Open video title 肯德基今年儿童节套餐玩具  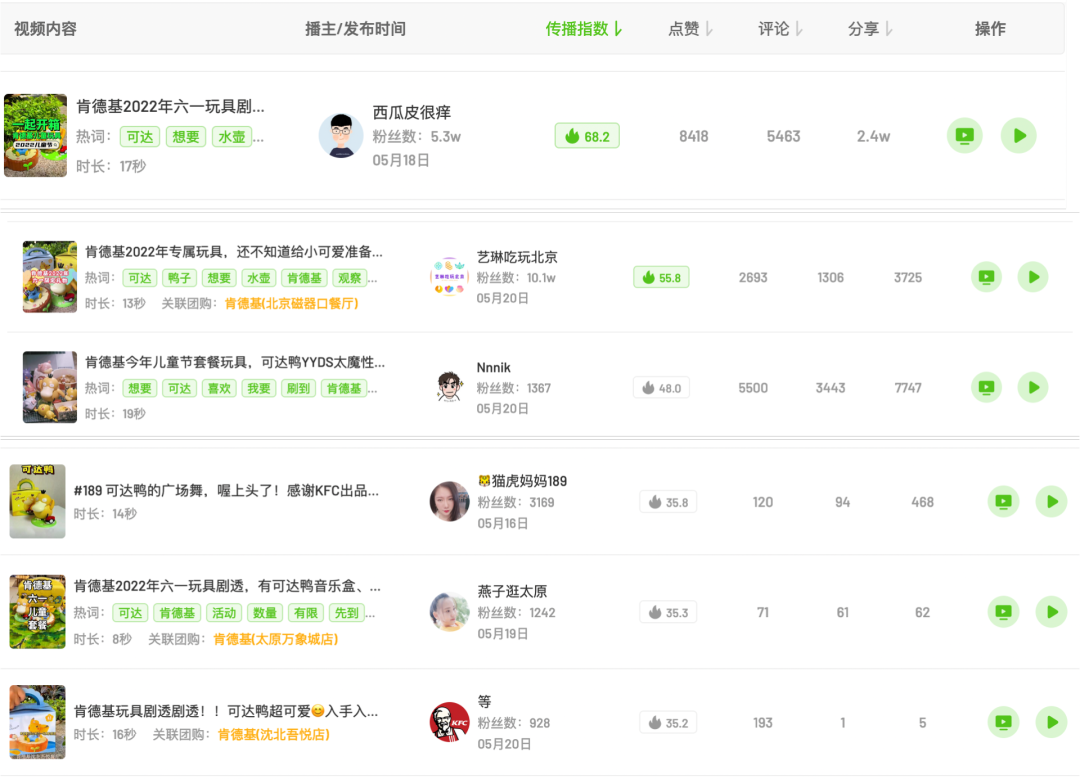[235, 362]
